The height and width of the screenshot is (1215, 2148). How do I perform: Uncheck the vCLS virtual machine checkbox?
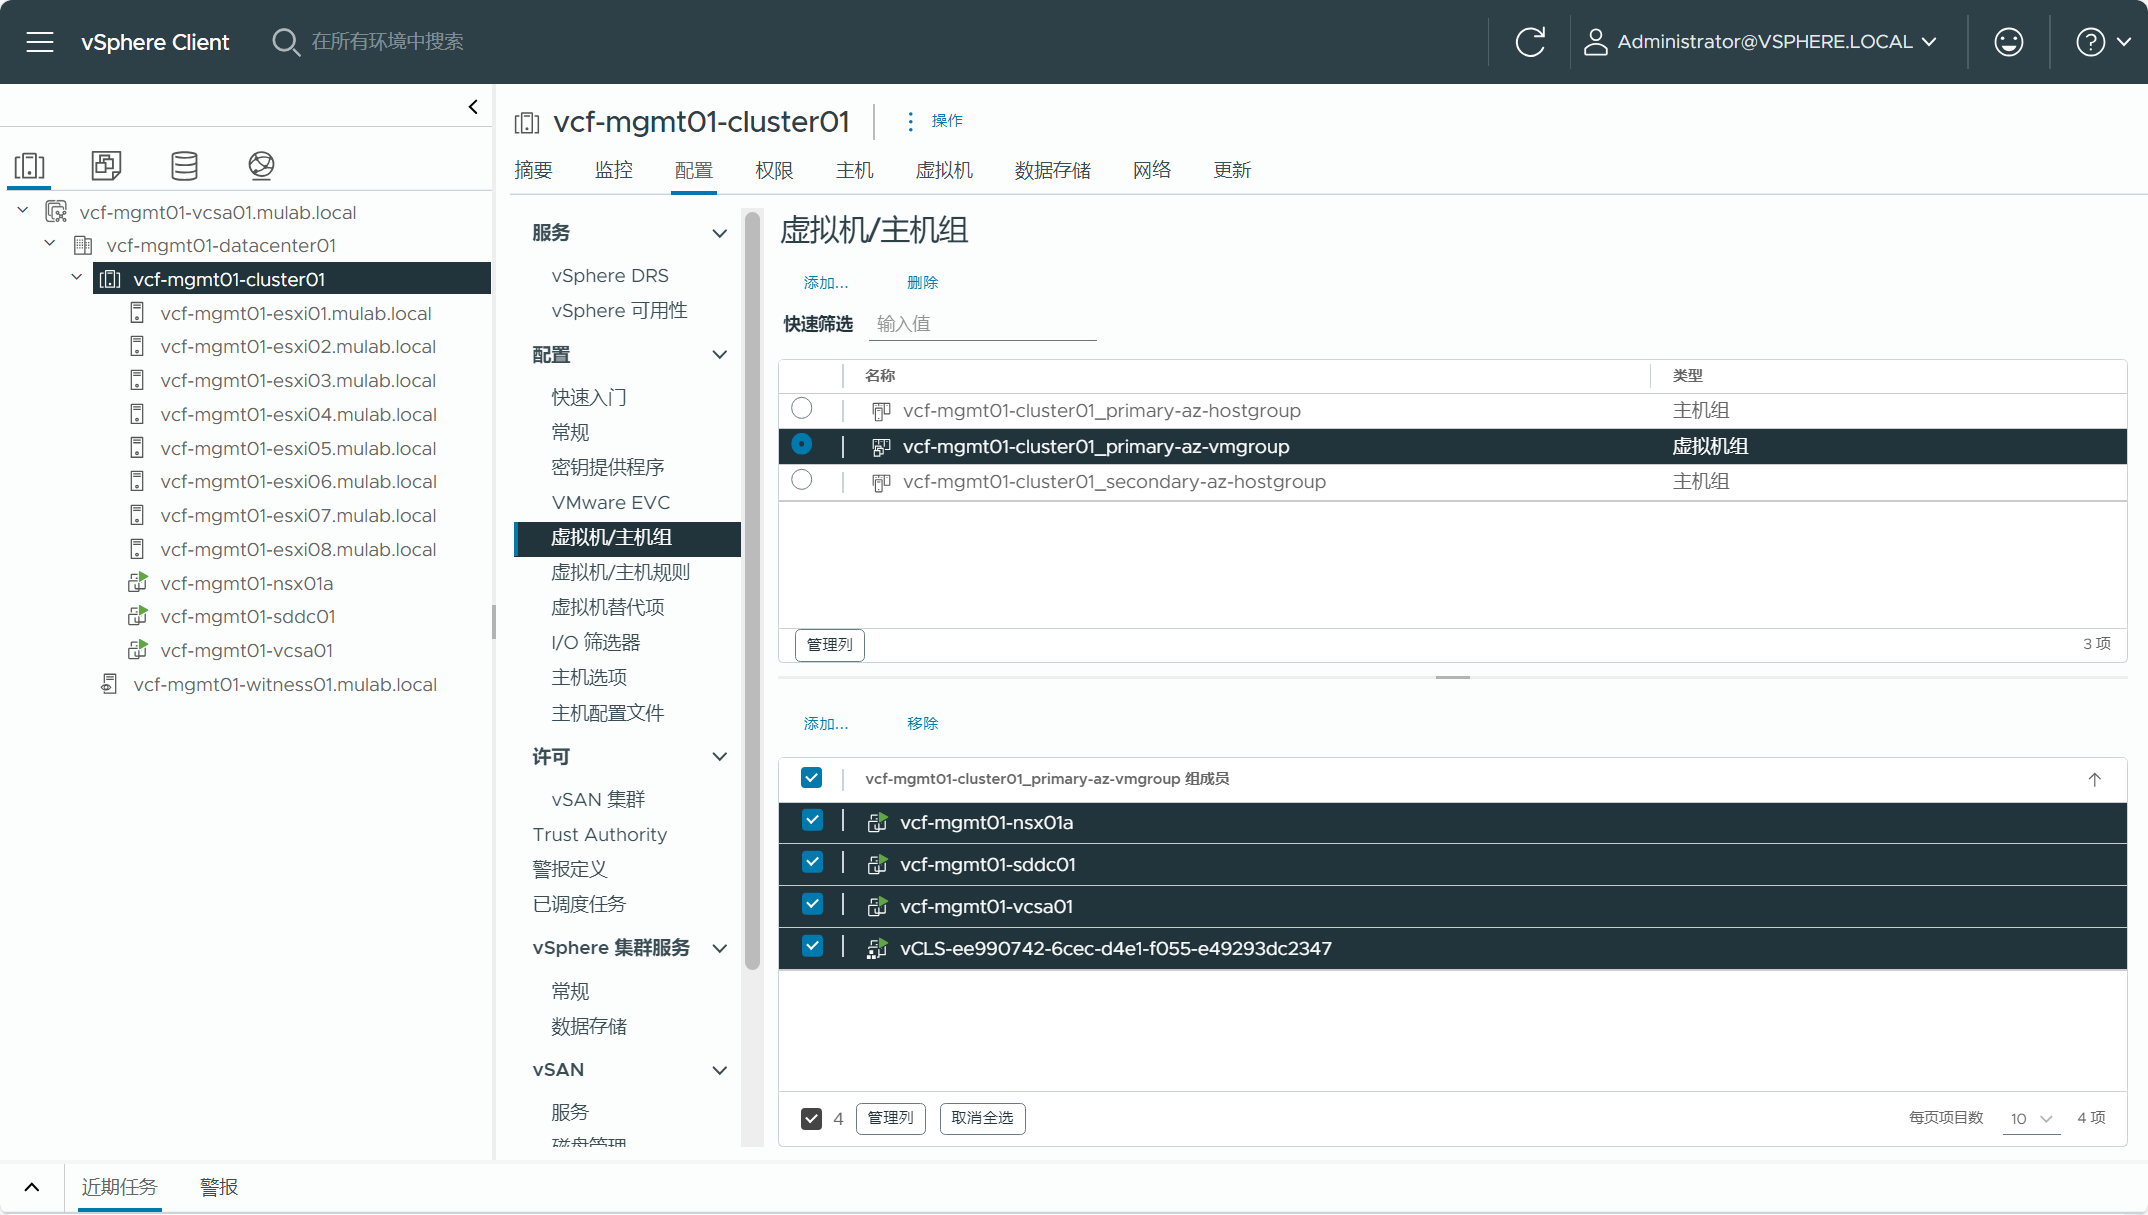[x=812, y=946]
